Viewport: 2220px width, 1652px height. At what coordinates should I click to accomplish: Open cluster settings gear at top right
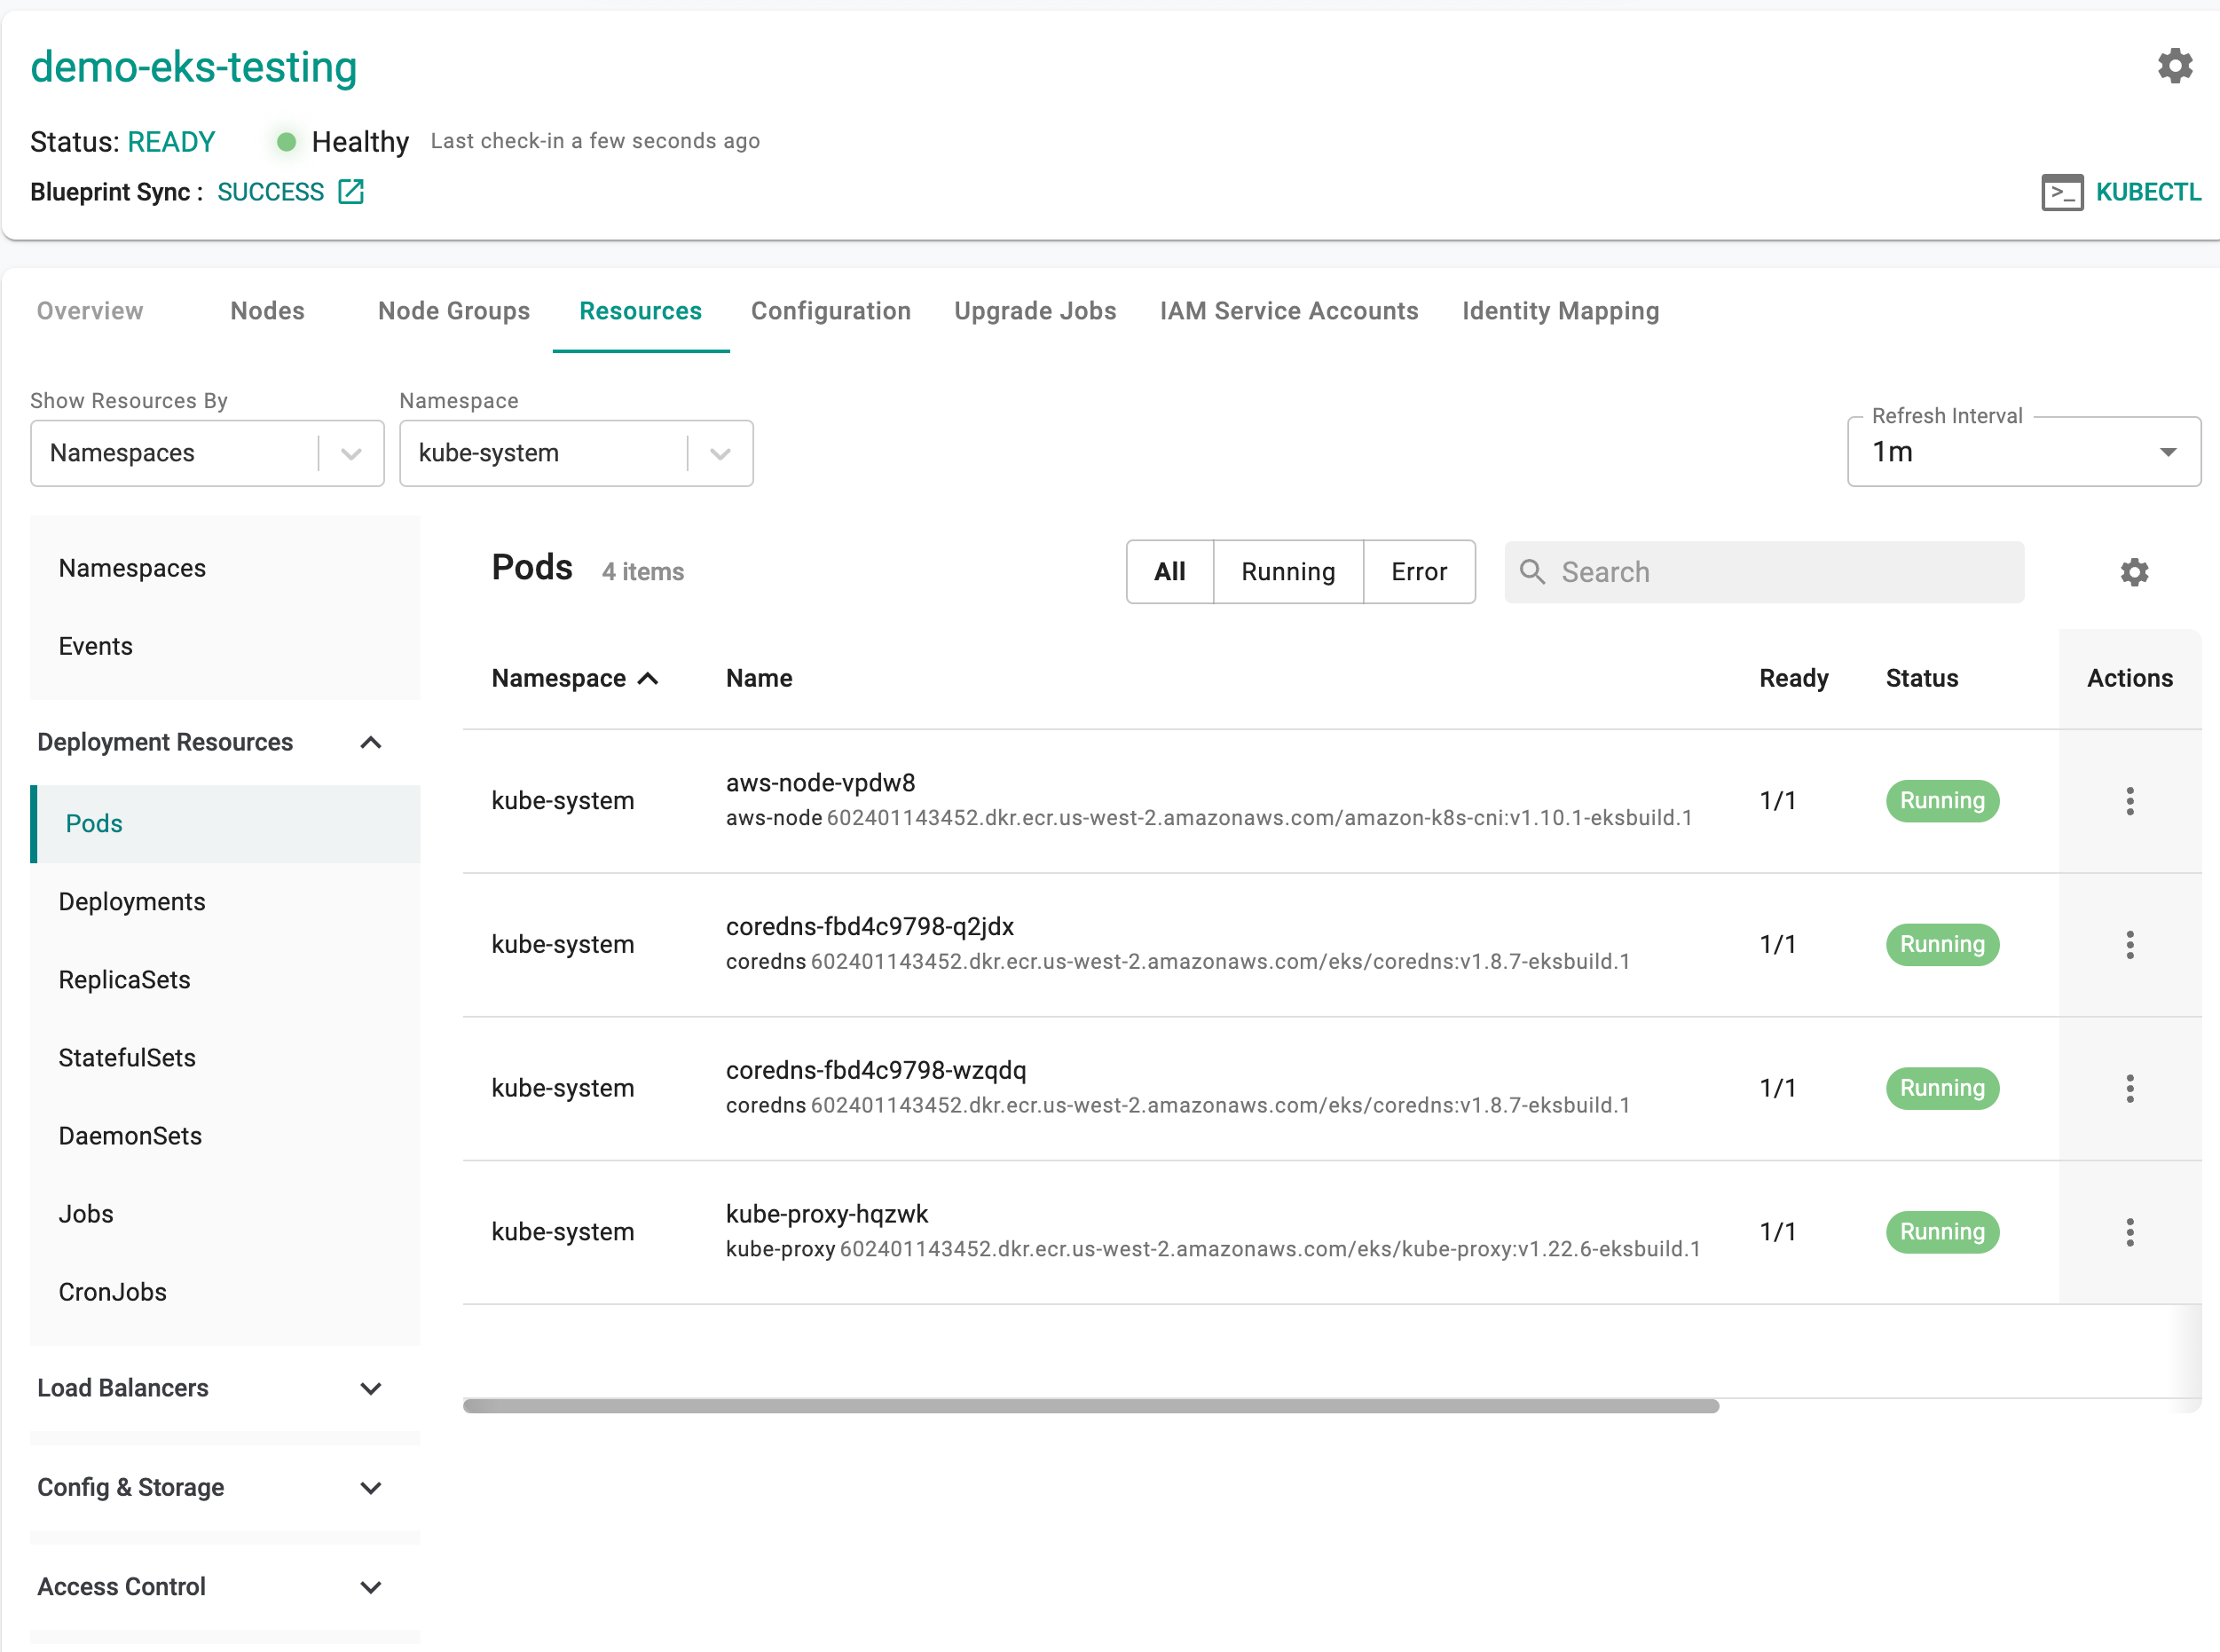(2174, 66)
